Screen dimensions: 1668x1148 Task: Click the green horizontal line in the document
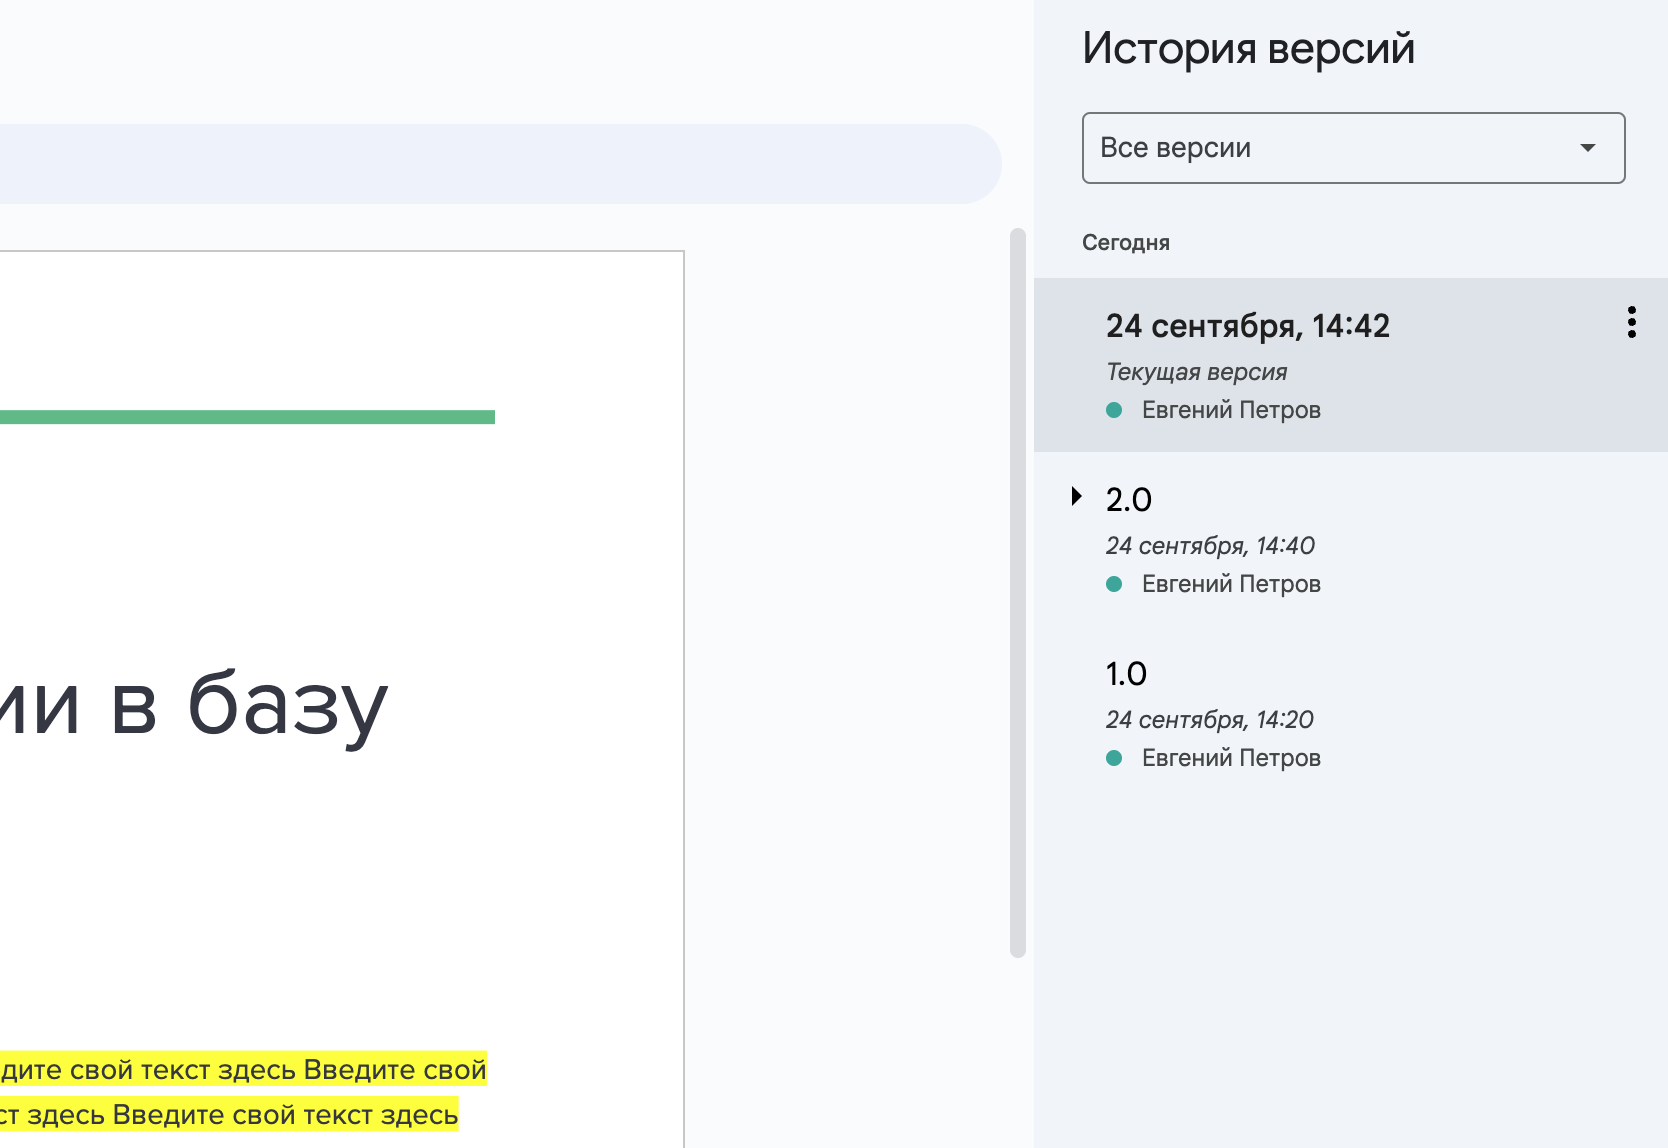tap(247, 417)
